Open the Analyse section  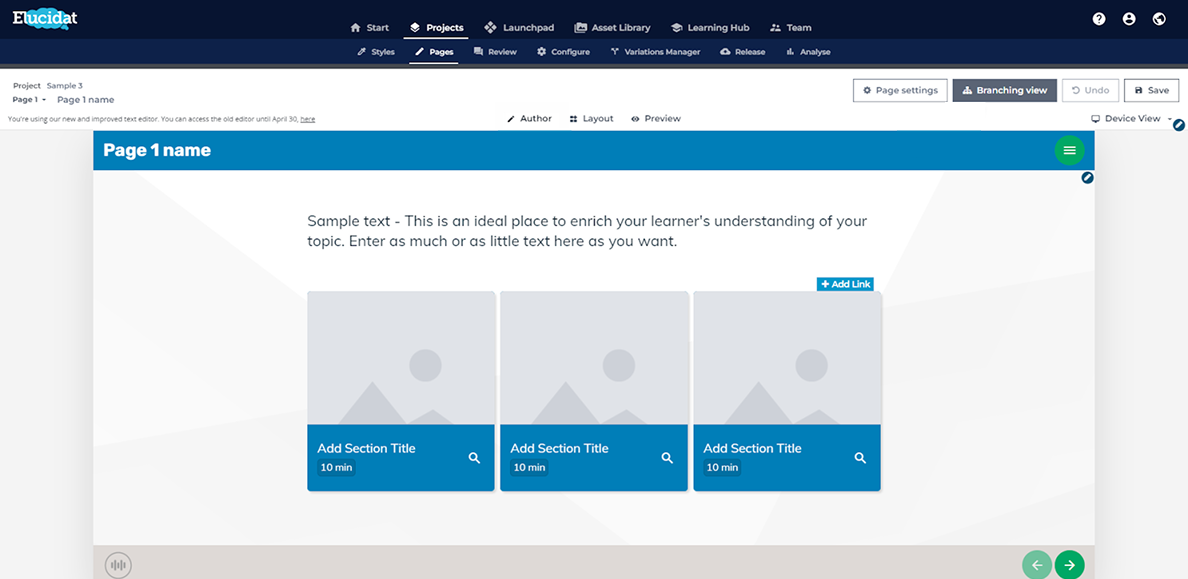pyautogui.click(x=808, y=52)
